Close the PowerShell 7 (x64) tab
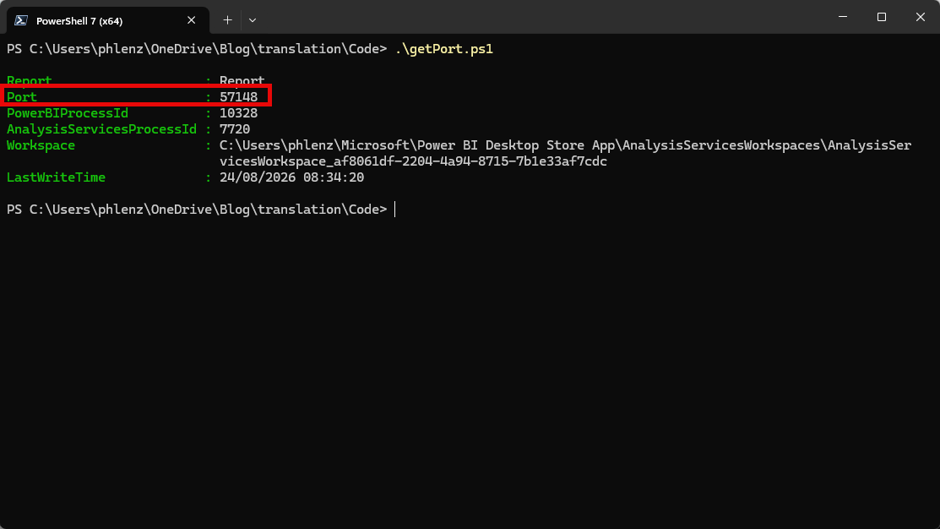This screenshot has height=529, width=940. tap(191, 20)
